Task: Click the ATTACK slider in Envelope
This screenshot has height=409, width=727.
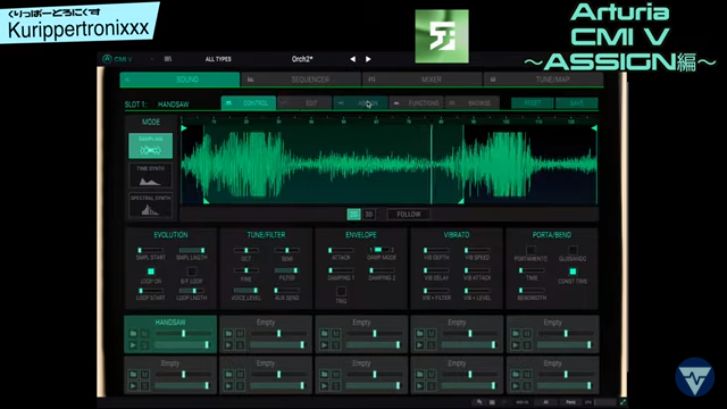Action: (341, 250)
